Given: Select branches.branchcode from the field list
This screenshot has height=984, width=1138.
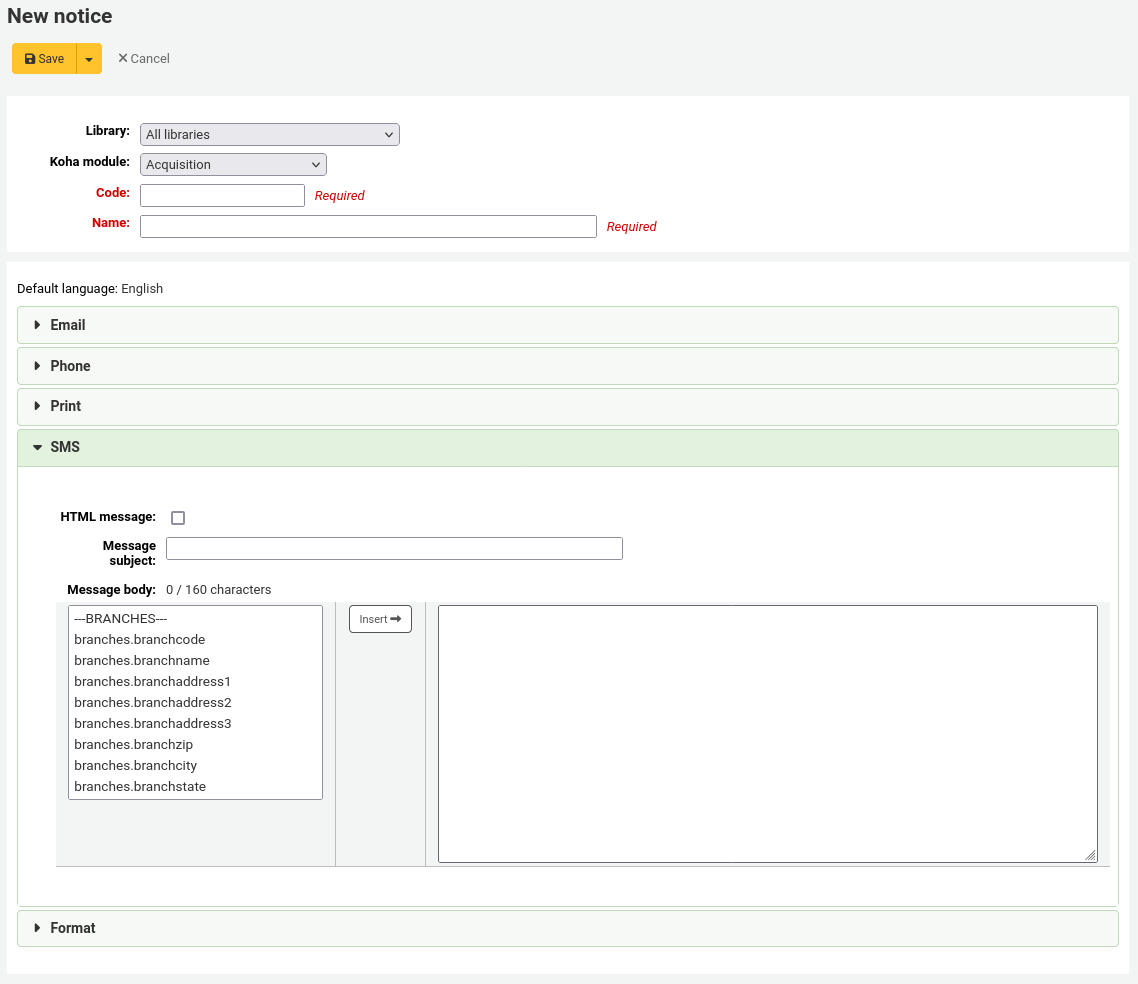Looking at the screenshot, I should [x=140, y=639].
